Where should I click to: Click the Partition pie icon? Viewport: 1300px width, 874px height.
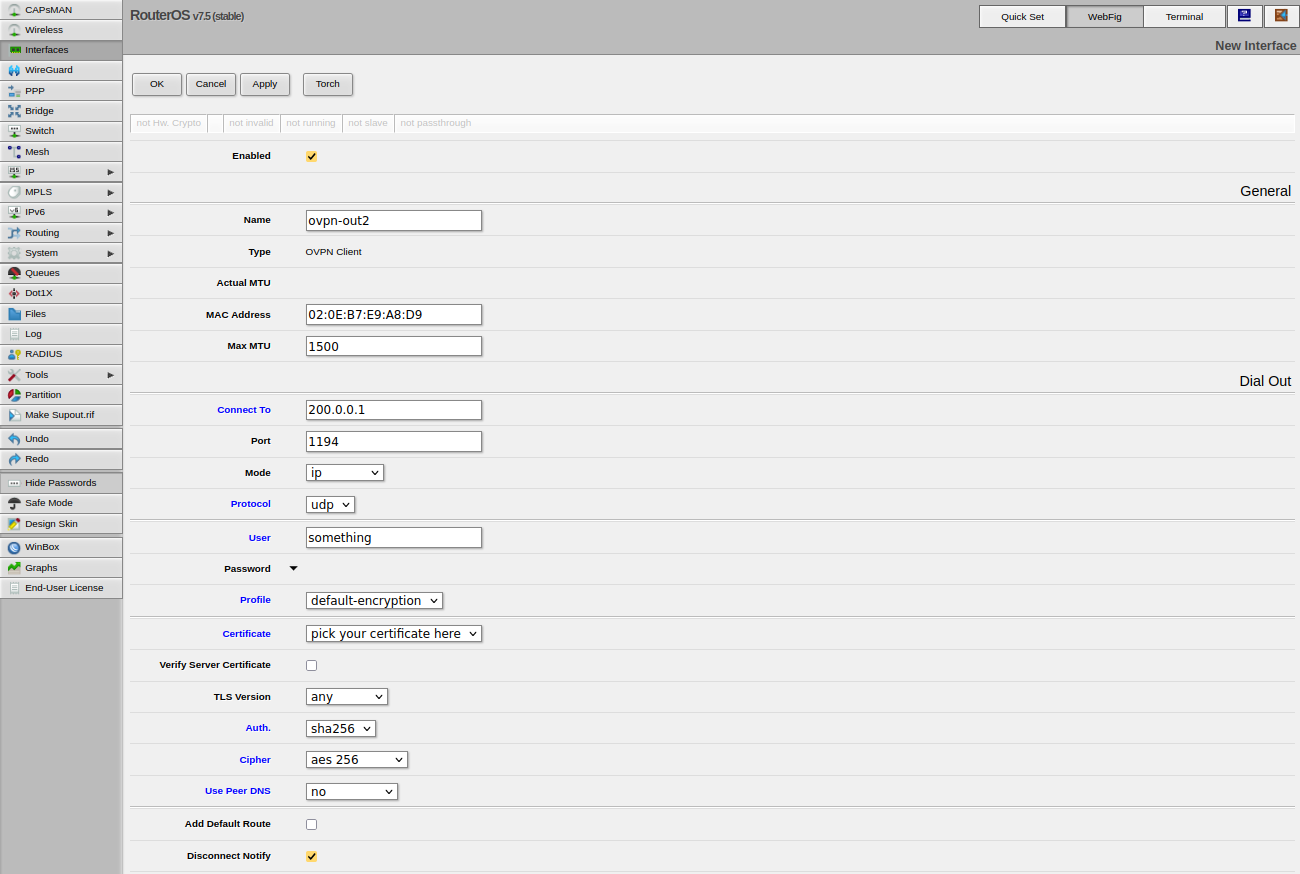click(x=14, y=395)
